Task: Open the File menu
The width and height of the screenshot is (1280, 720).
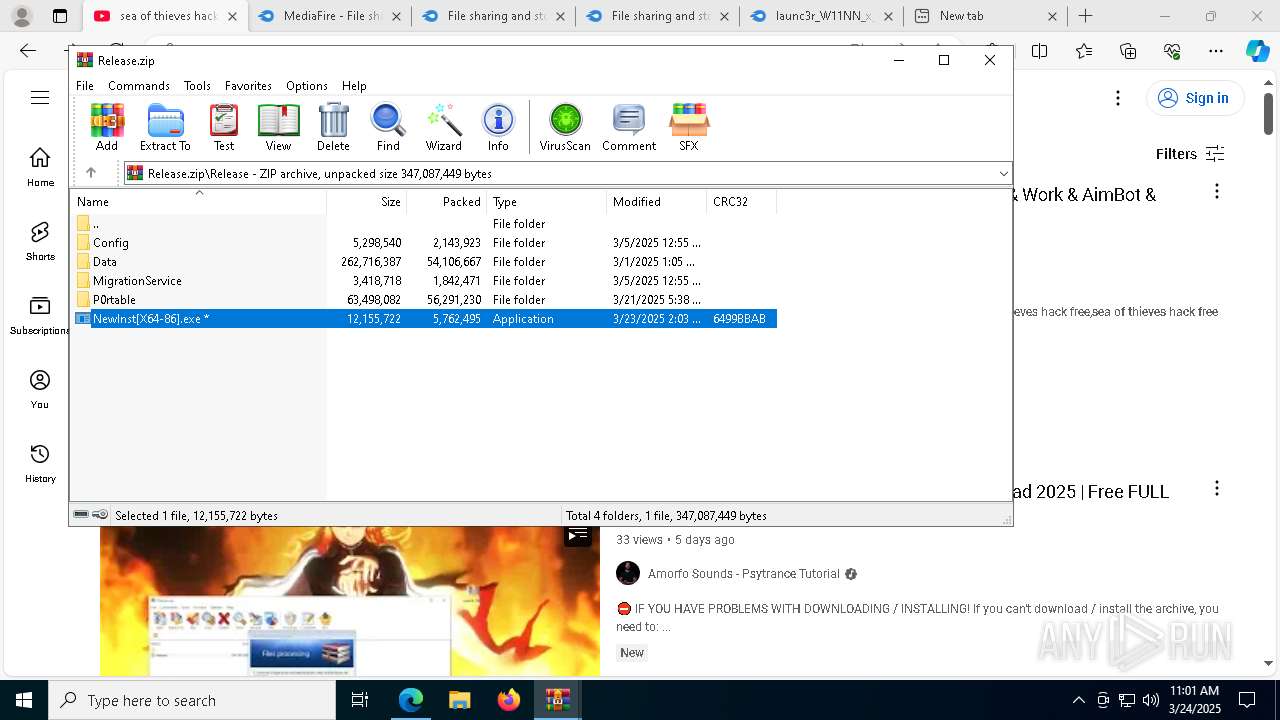Action: tap(85, 86)
